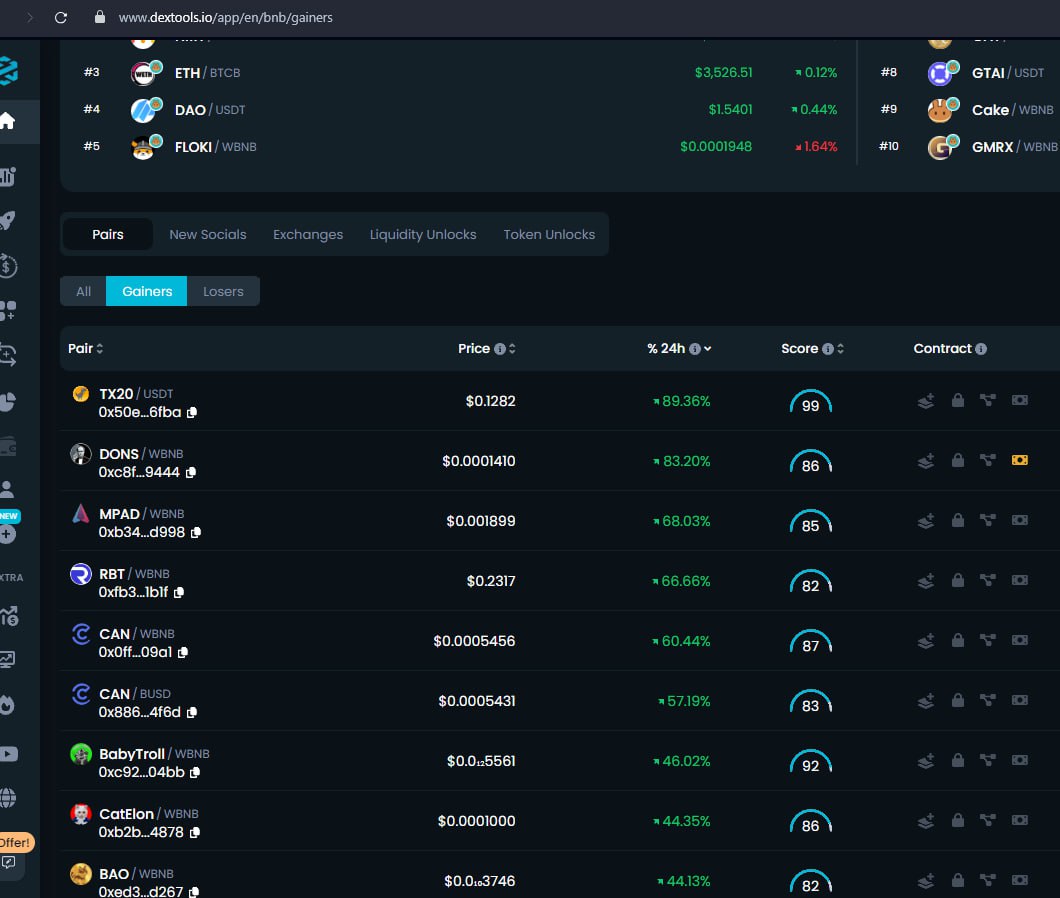Open the user account sidebar icon
The width and height of the screenshot is (1060, 898).
[7, 489]
